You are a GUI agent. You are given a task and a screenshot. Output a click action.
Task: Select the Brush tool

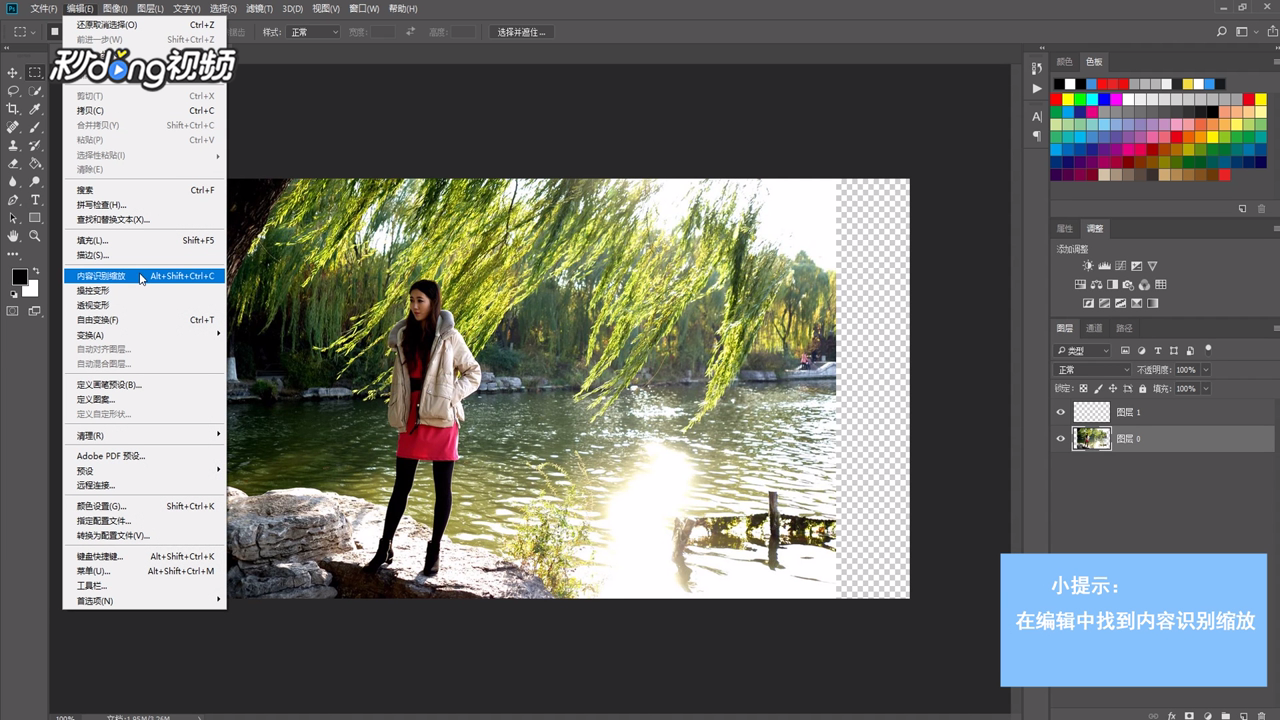click(35, 127)
